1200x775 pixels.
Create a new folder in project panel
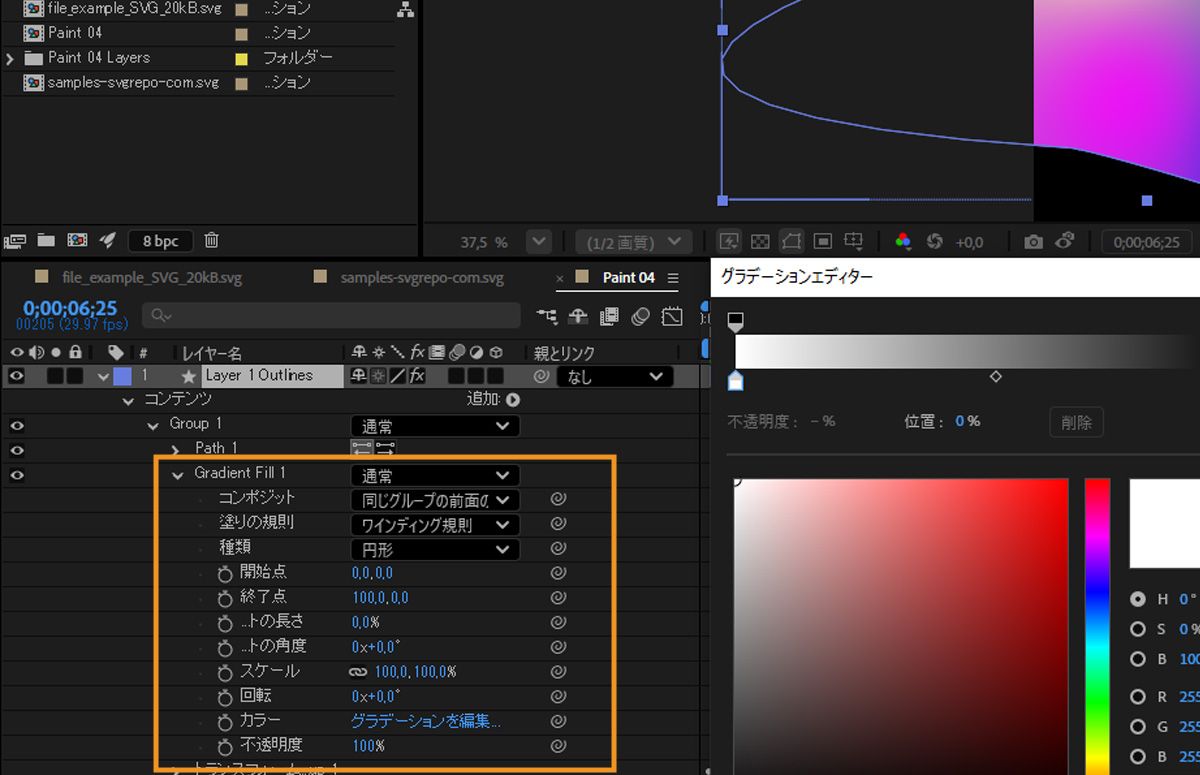point(46,240)
